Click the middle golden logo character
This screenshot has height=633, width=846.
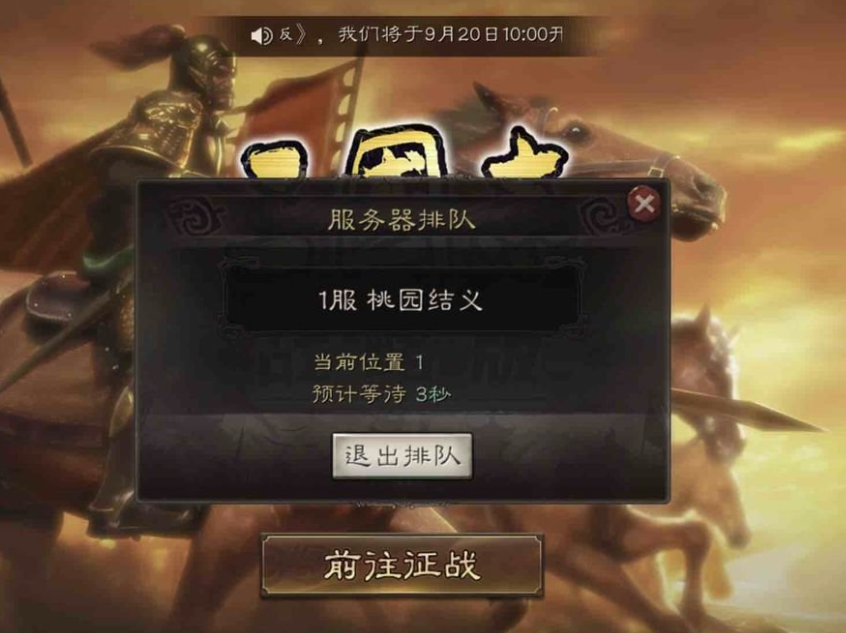click(x=398, y=151)
